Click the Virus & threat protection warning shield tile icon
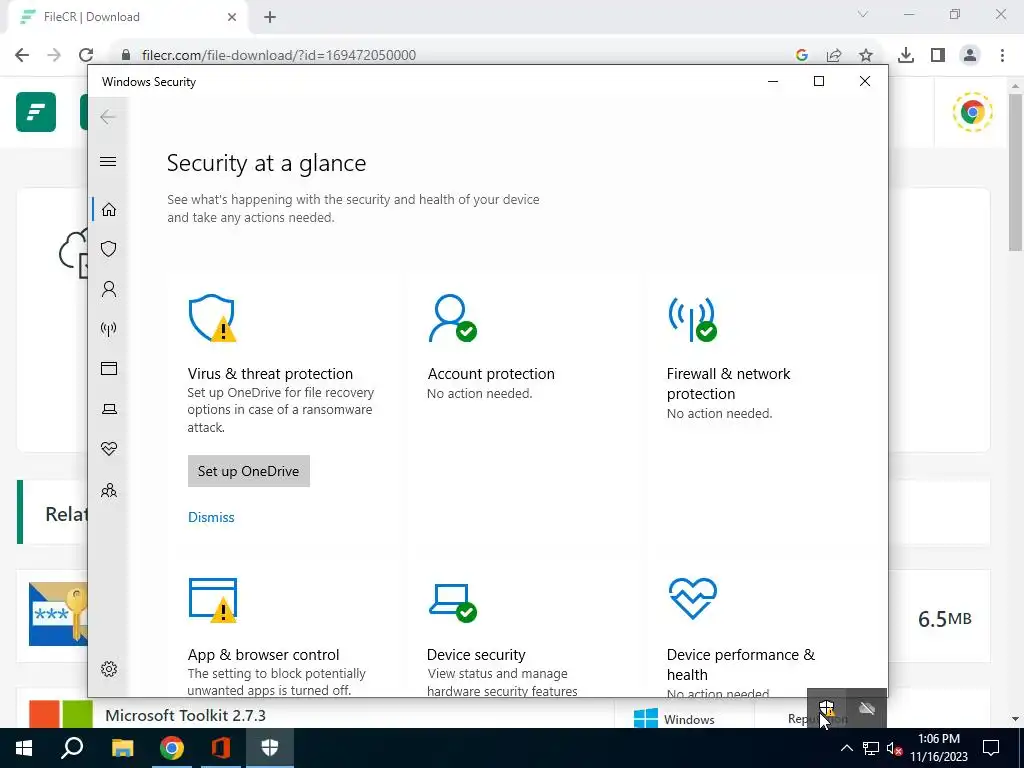This screenshot has width=1024, height=768. point(212,318)
